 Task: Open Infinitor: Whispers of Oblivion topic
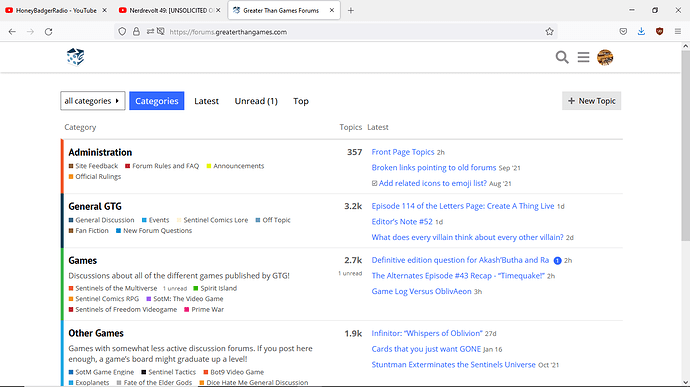(427, 333)
